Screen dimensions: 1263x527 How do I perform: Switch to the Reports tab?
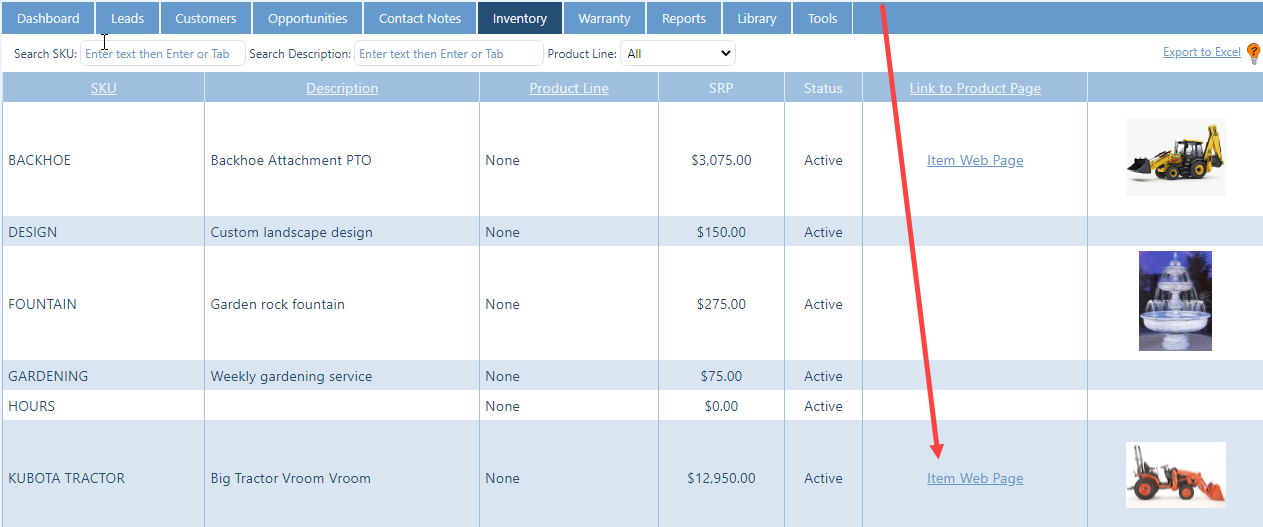[684, 18]
